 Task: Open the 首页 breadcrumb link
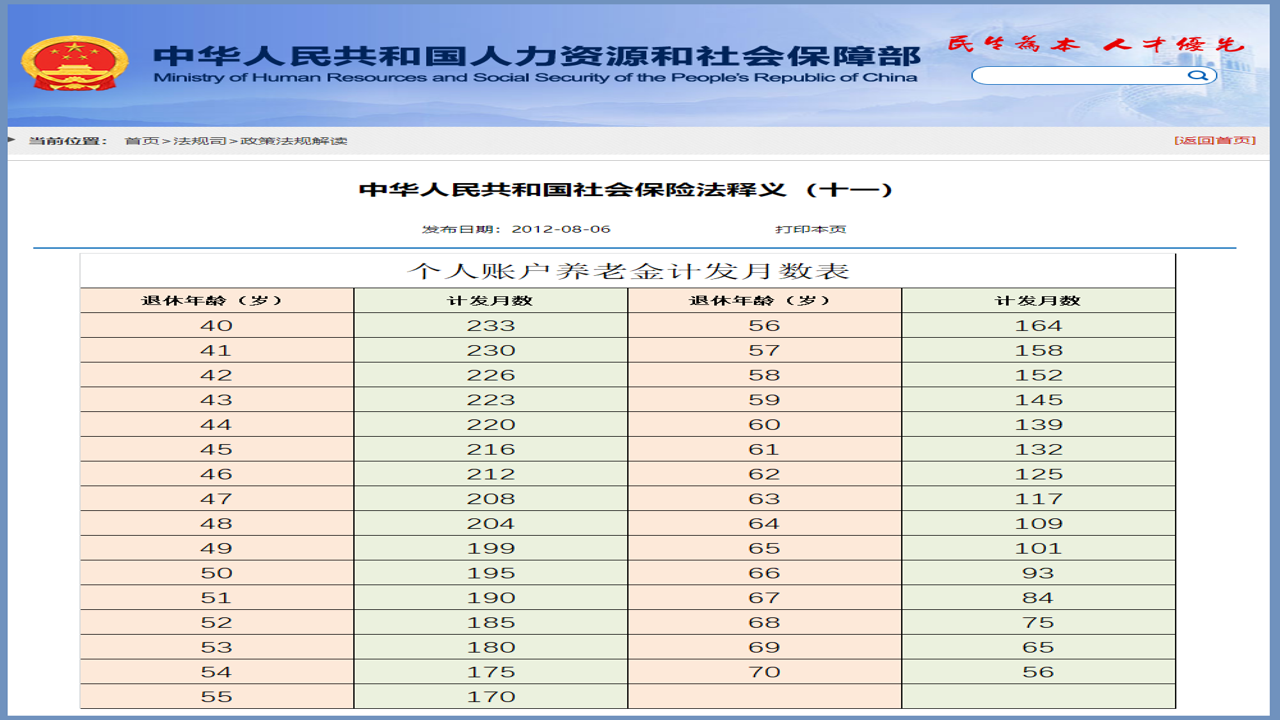click(x=142, y=141)
